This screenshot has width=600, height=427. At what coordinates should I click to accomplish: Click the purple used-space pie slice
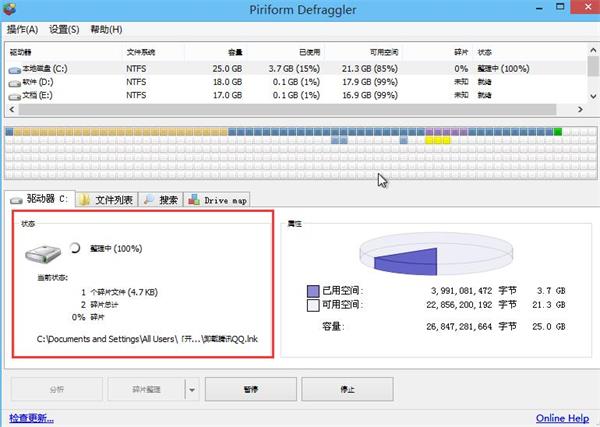pyautogui.click(x=406, y=262)
